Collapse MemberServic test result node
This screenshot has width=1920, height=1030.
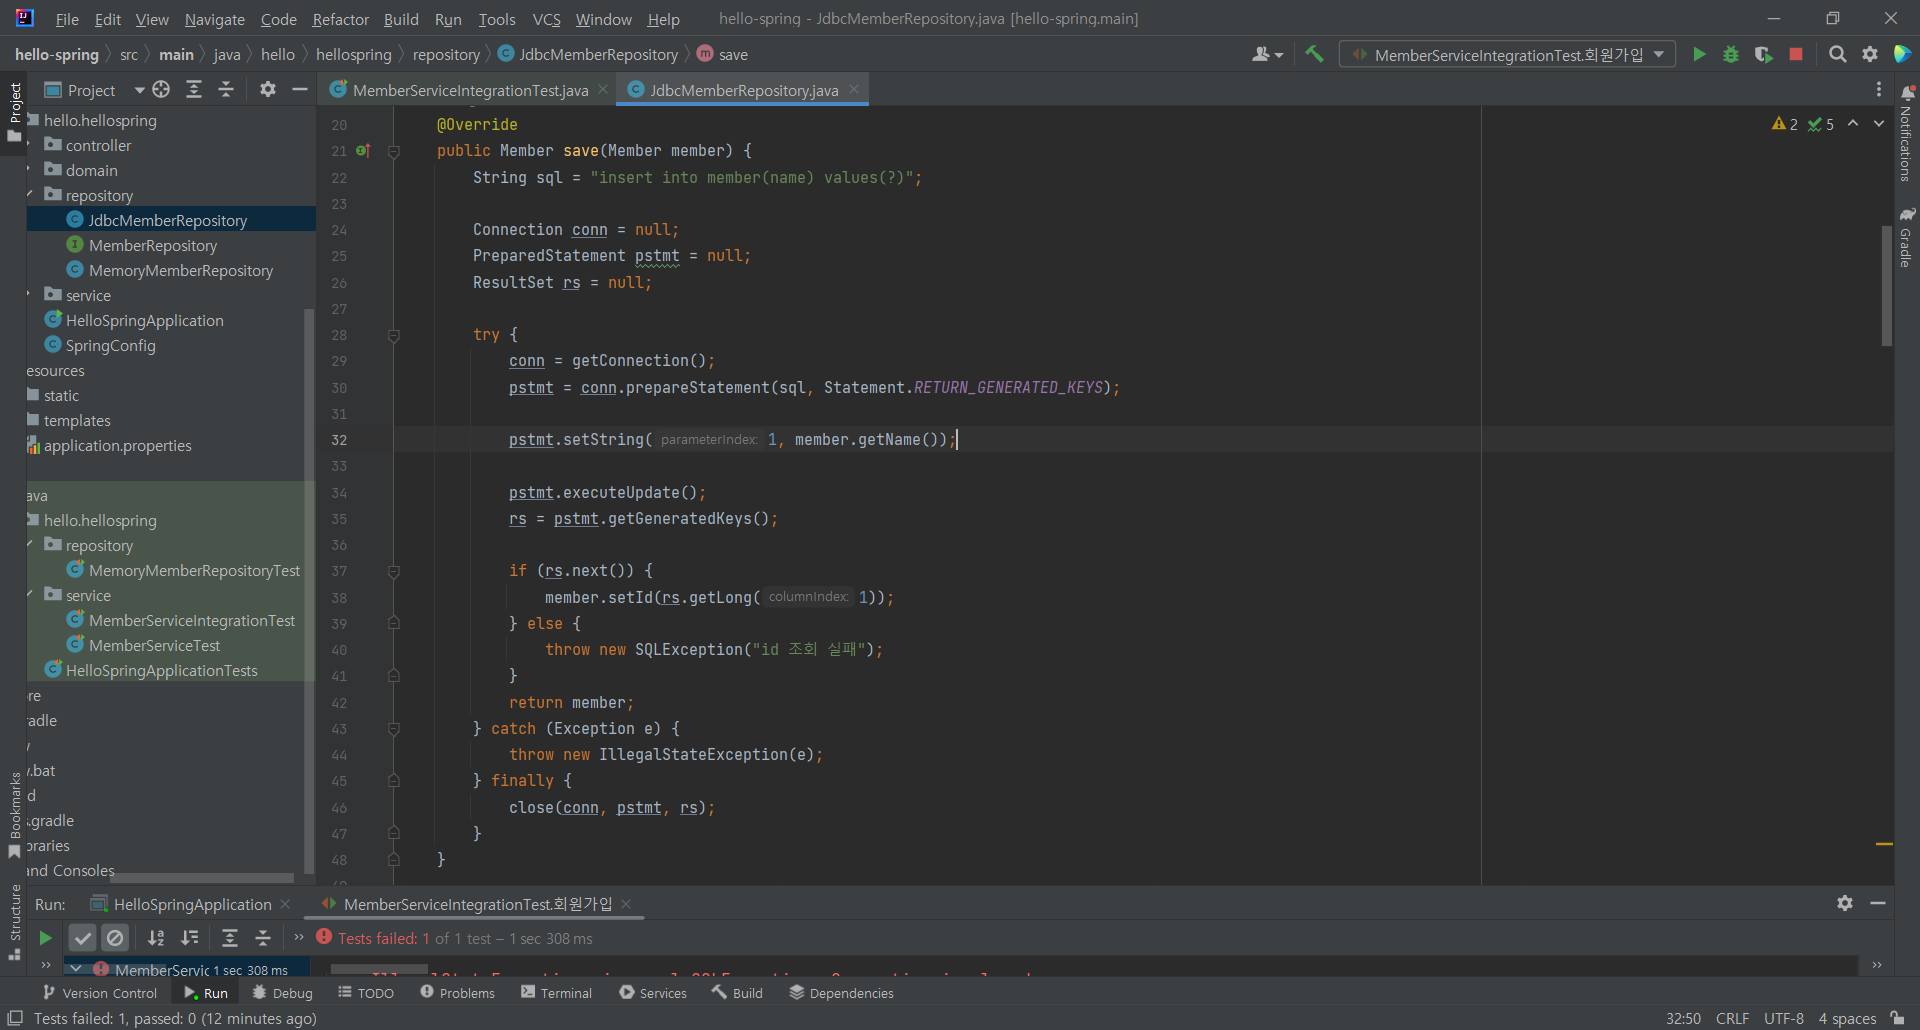pyautogui.click(x=75, y=969)
